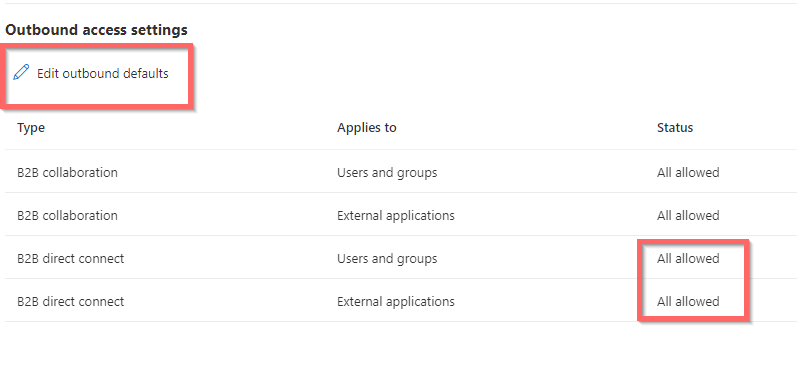Click the pencil edit icon
Screen dimensions: 797x369
click(21, 72)
